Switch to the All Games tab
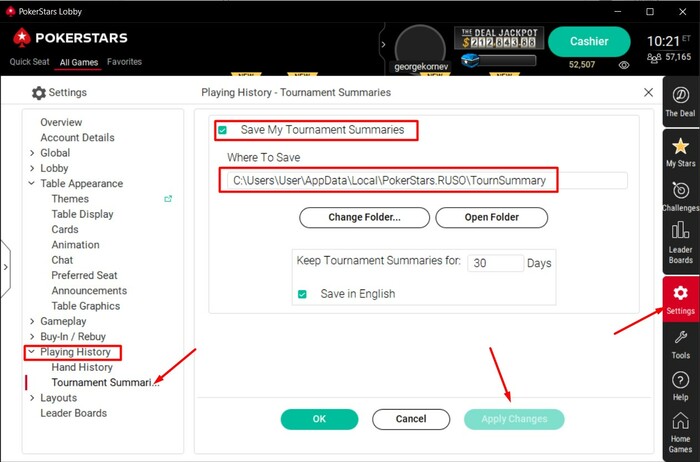The image size is (700, 462). (x=79, y=62)
